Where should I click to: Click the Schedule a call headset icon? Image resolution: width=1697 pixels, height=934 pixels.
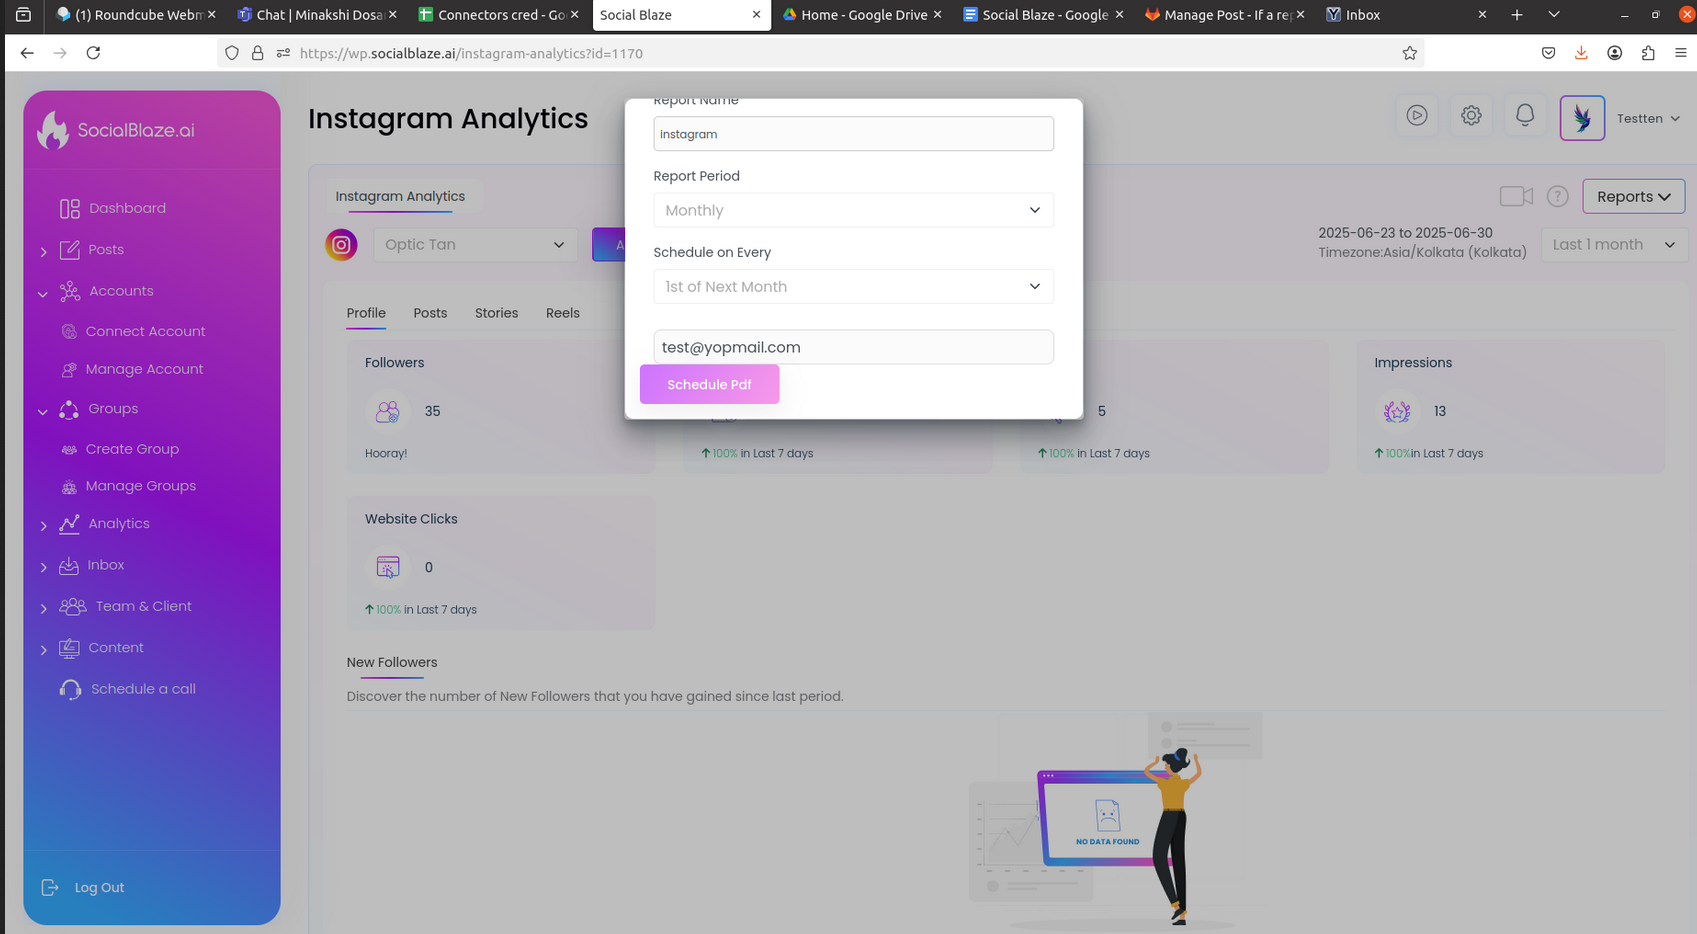[x=70, y=689]
